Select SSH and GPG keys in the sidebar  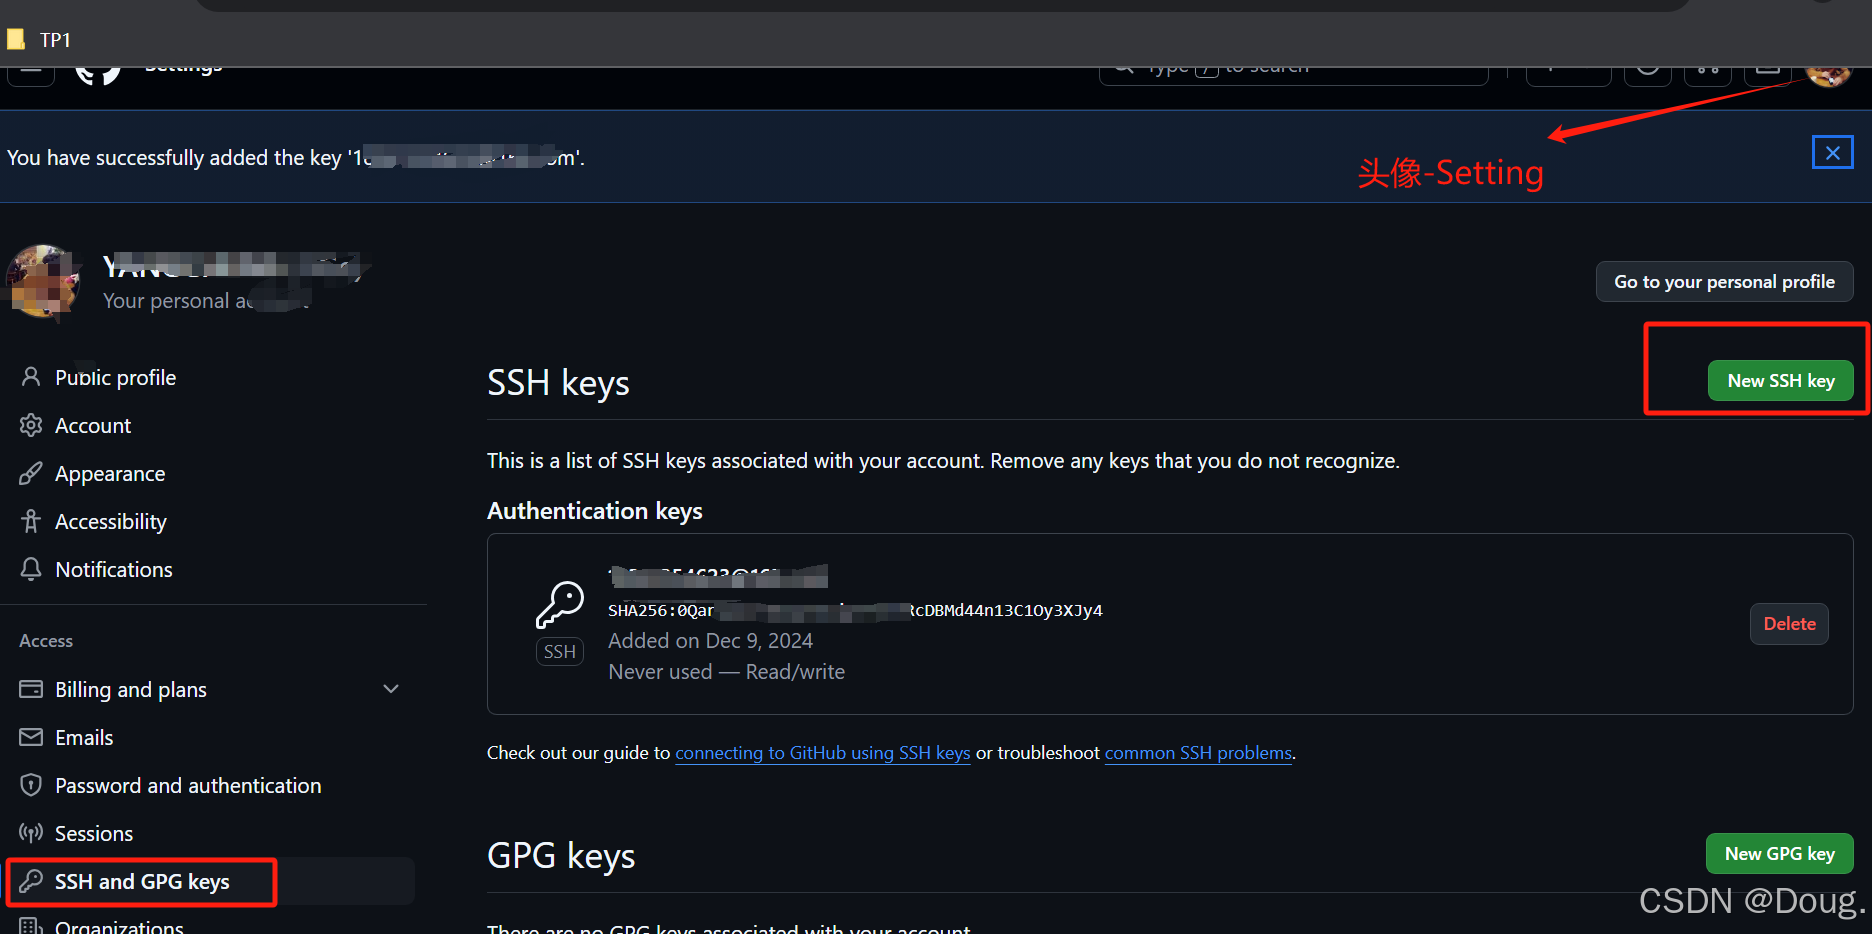point(141,882)
